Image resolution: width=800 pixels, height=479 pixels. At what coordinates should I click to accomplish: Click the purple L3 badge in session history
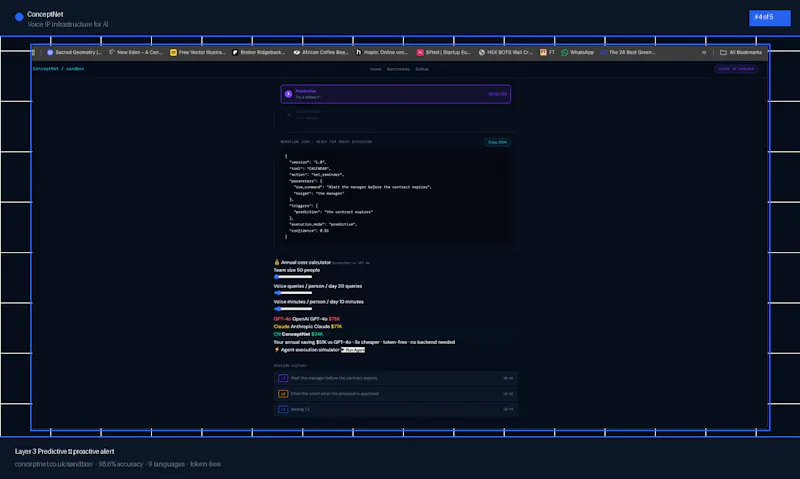click(283, 378)
